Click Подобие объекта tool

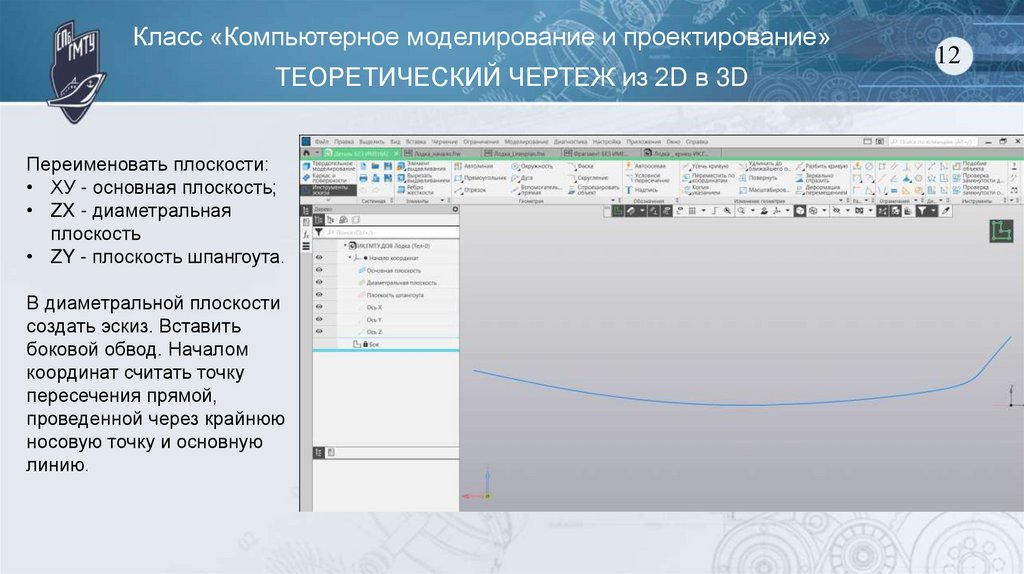pyautogui.click(x=969, y=166)
